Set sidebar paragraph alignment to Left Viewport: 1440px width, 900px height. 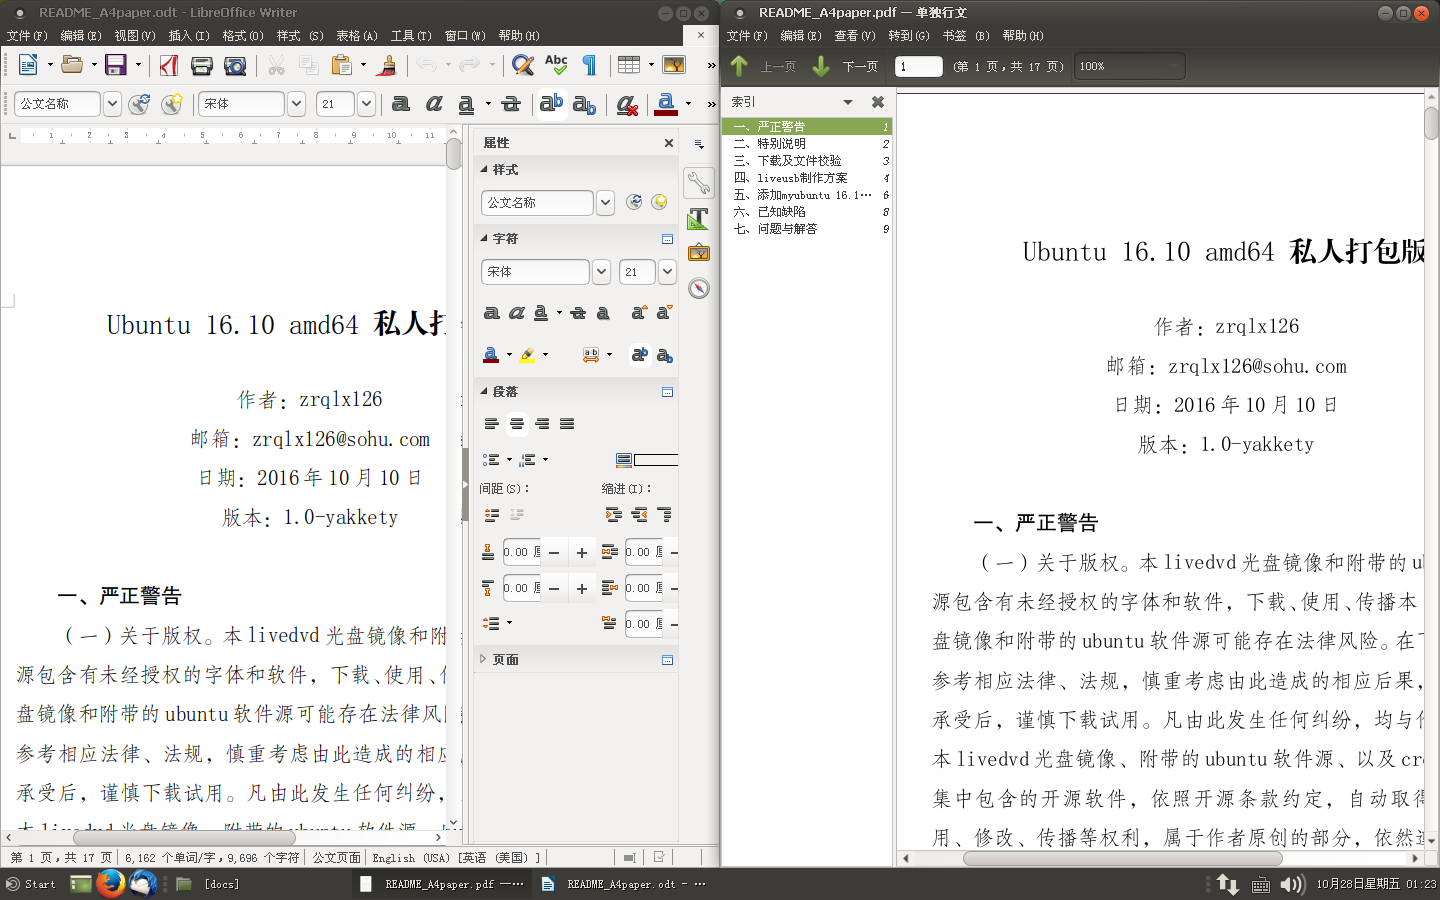pyautogui.click(x=491, y=424)
